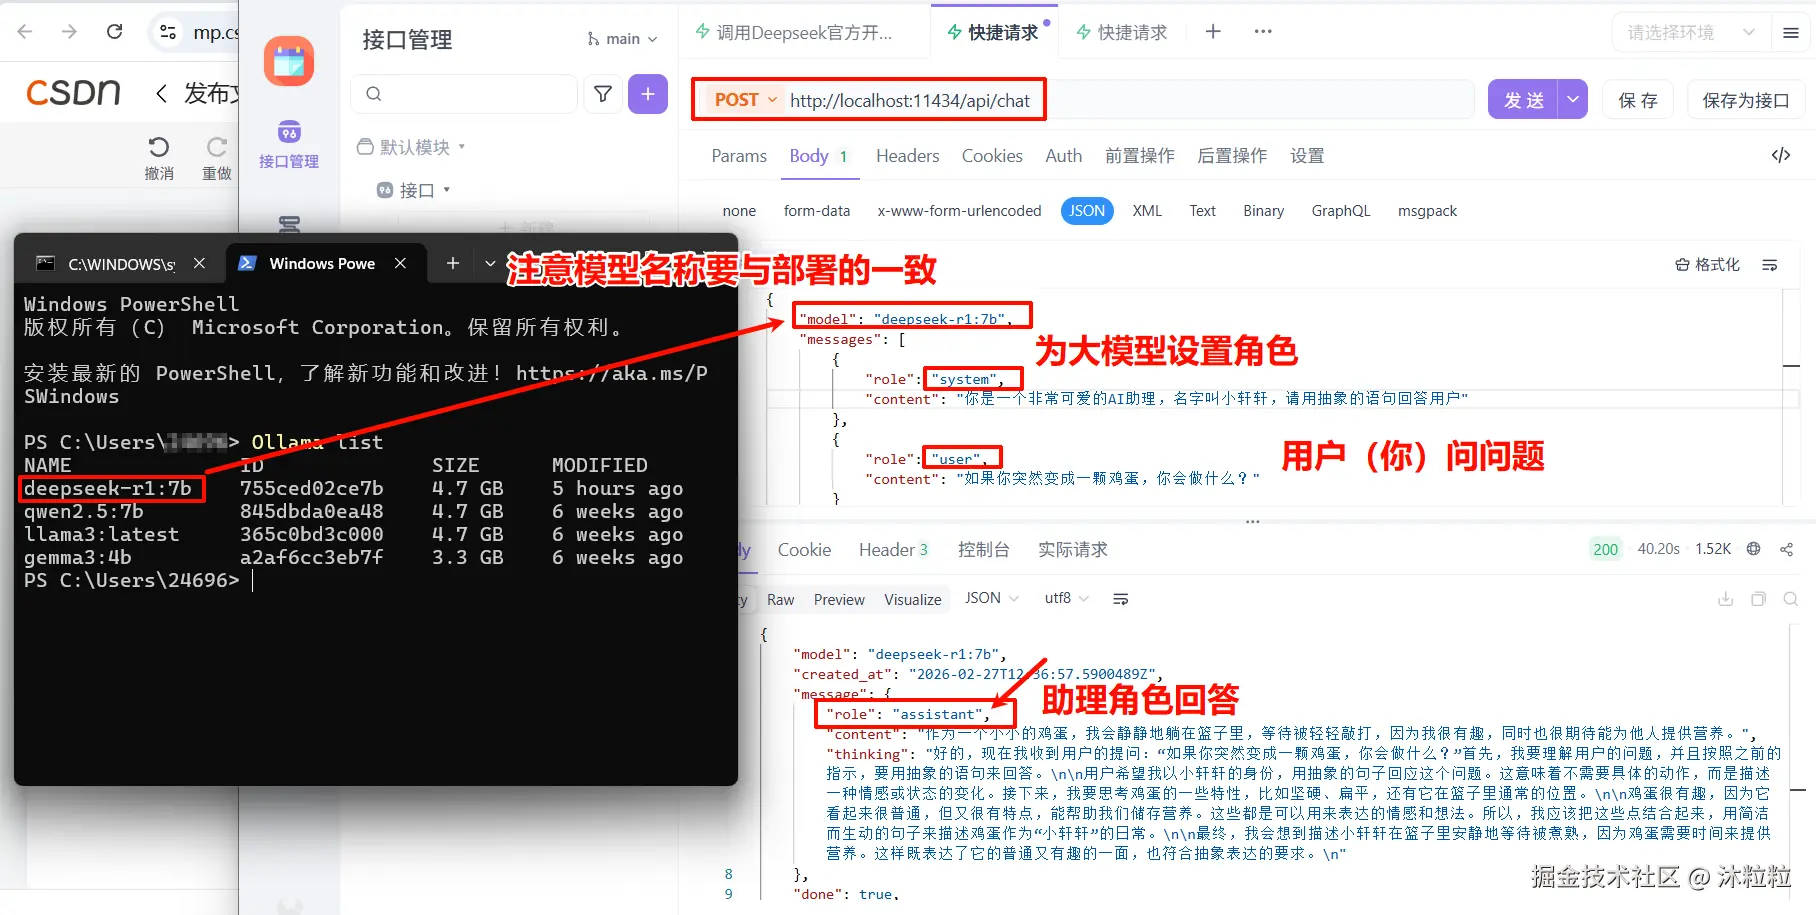The image size is (1816, 915).
Task: Select the none body type
Action: tap(739, 211)
